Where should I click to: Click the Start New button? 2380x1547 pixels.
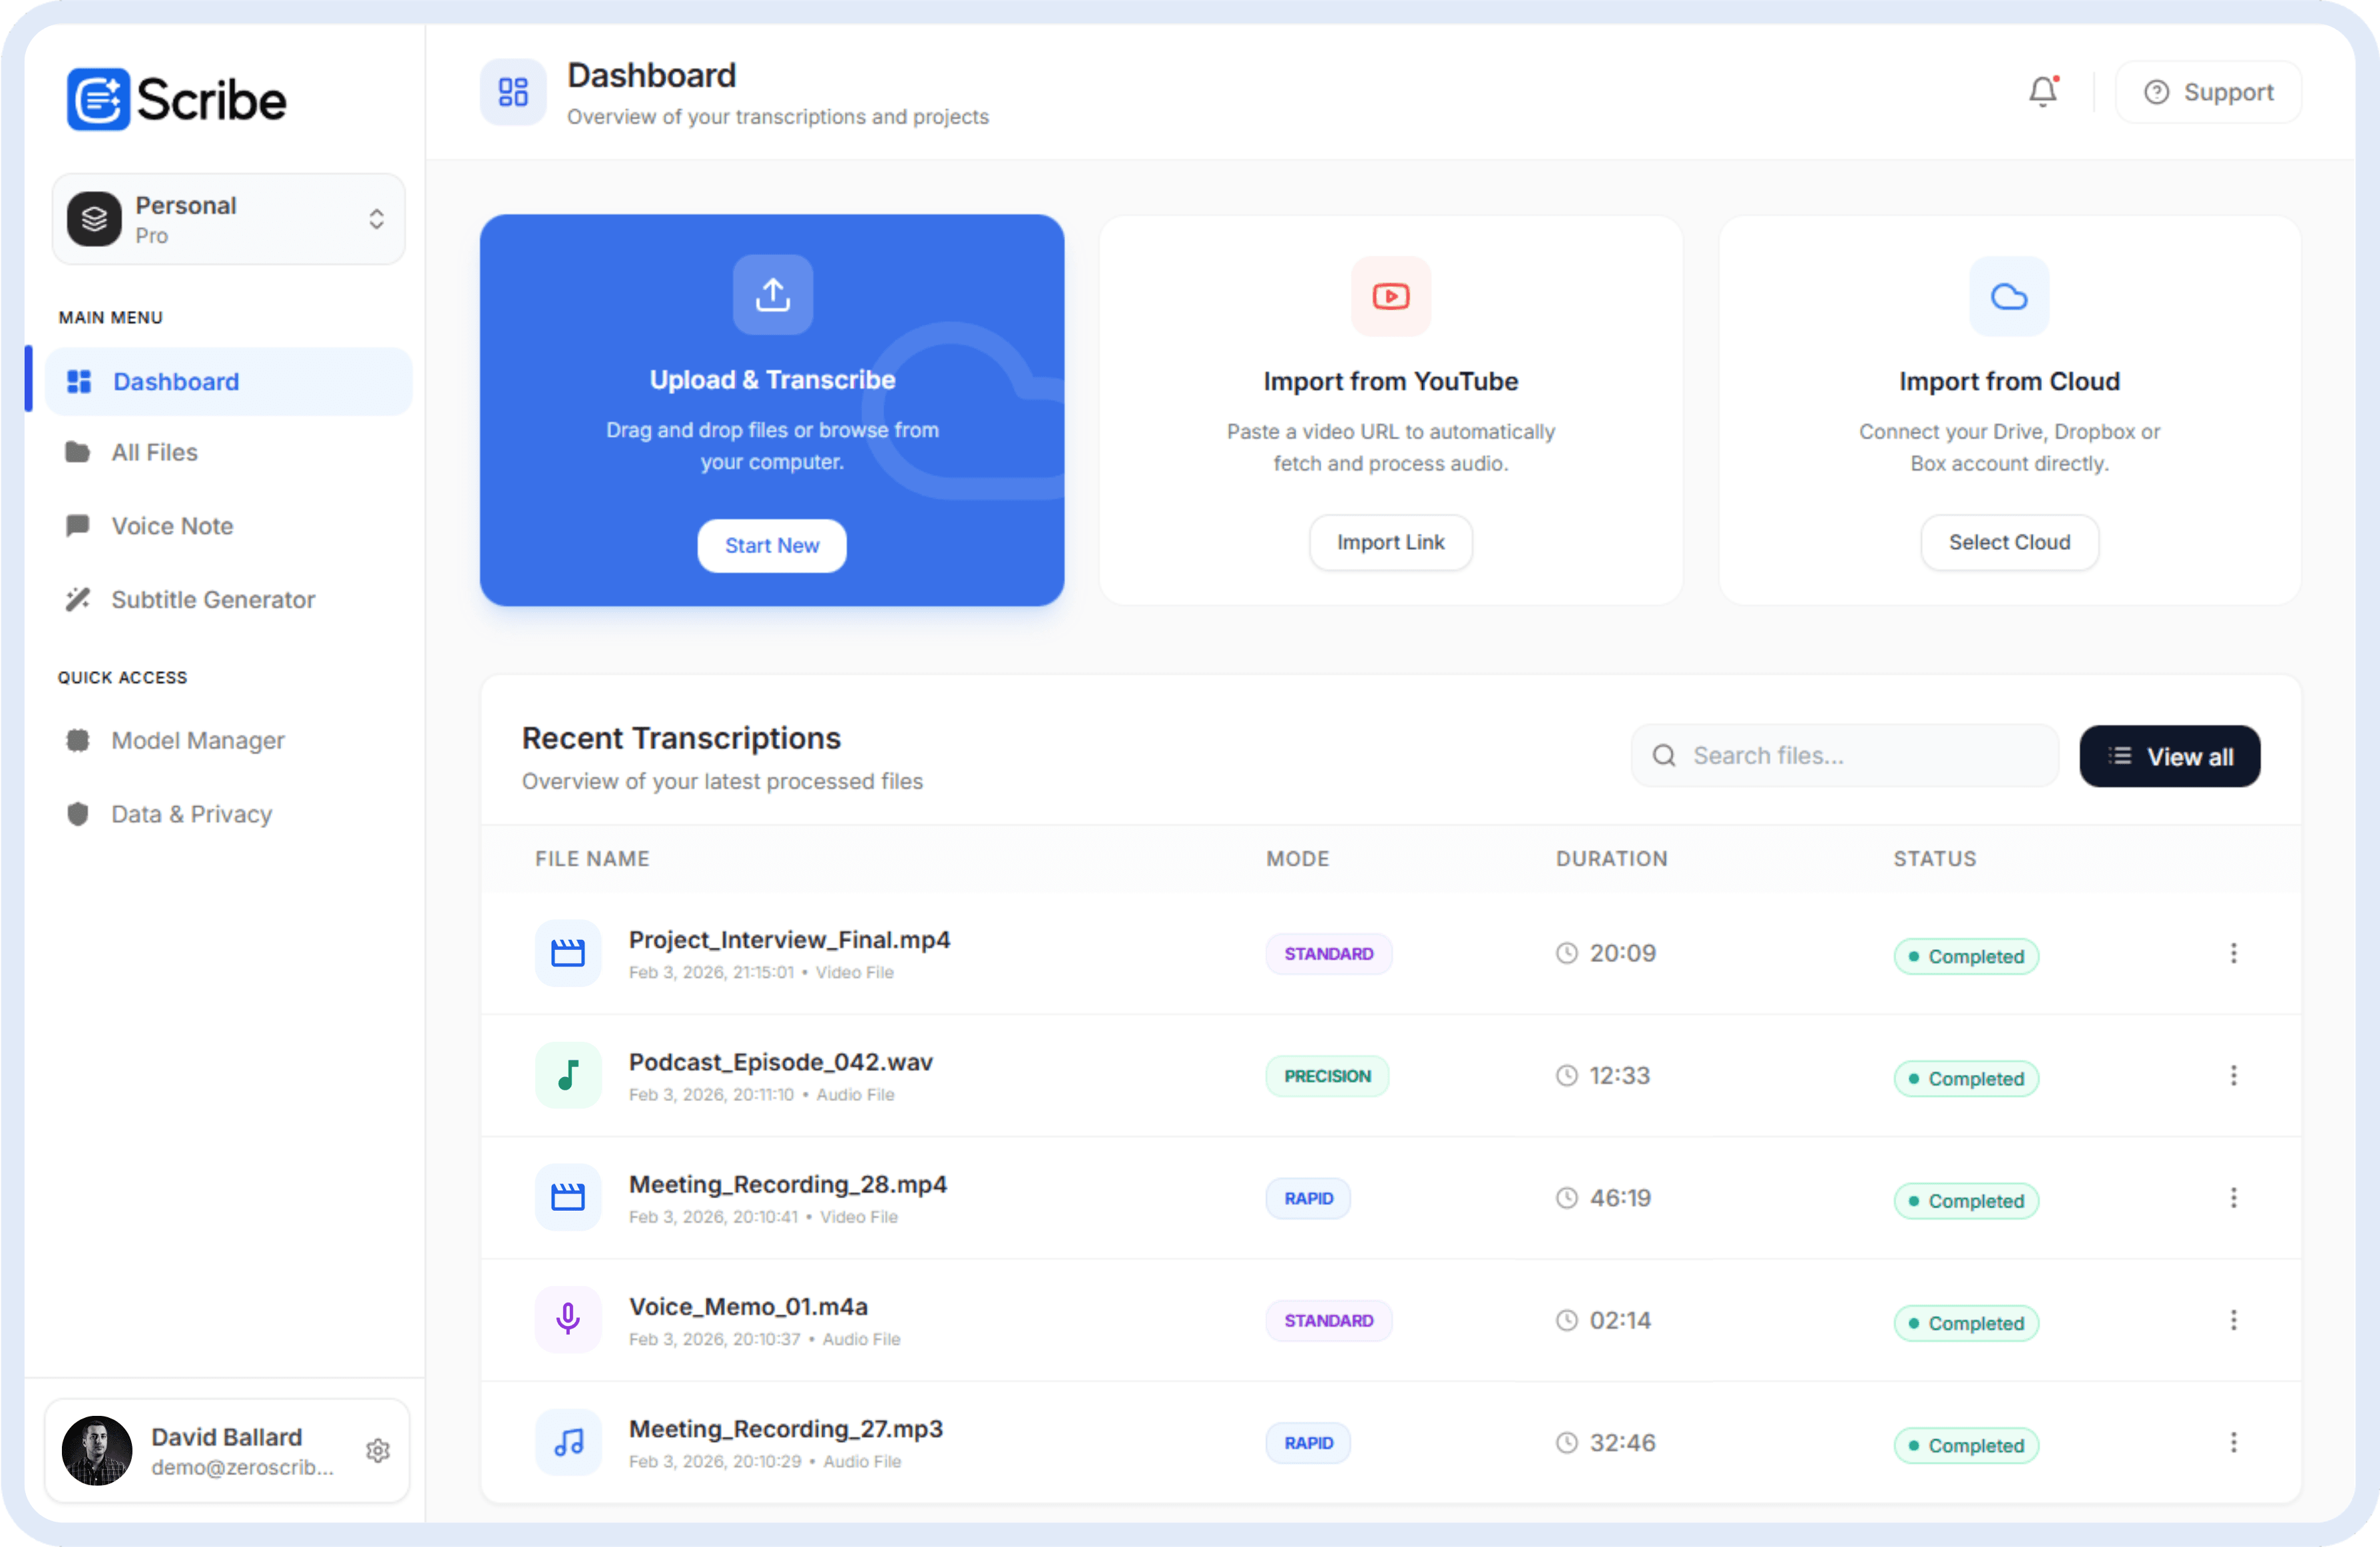tap(771, 545)
